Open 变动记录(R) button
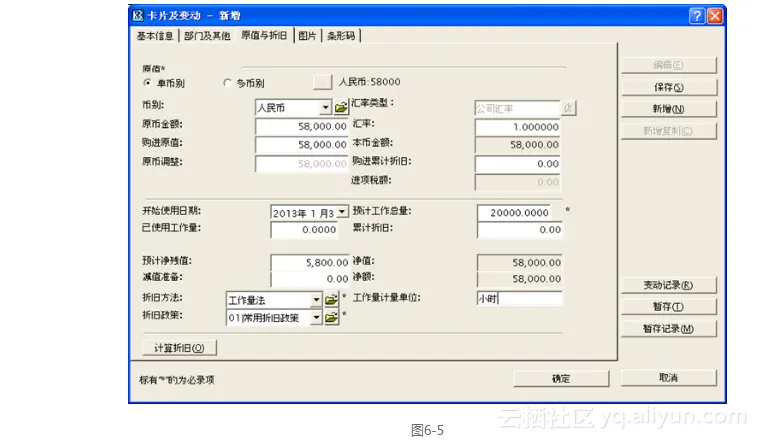758x440 pixels. point(669,285)
